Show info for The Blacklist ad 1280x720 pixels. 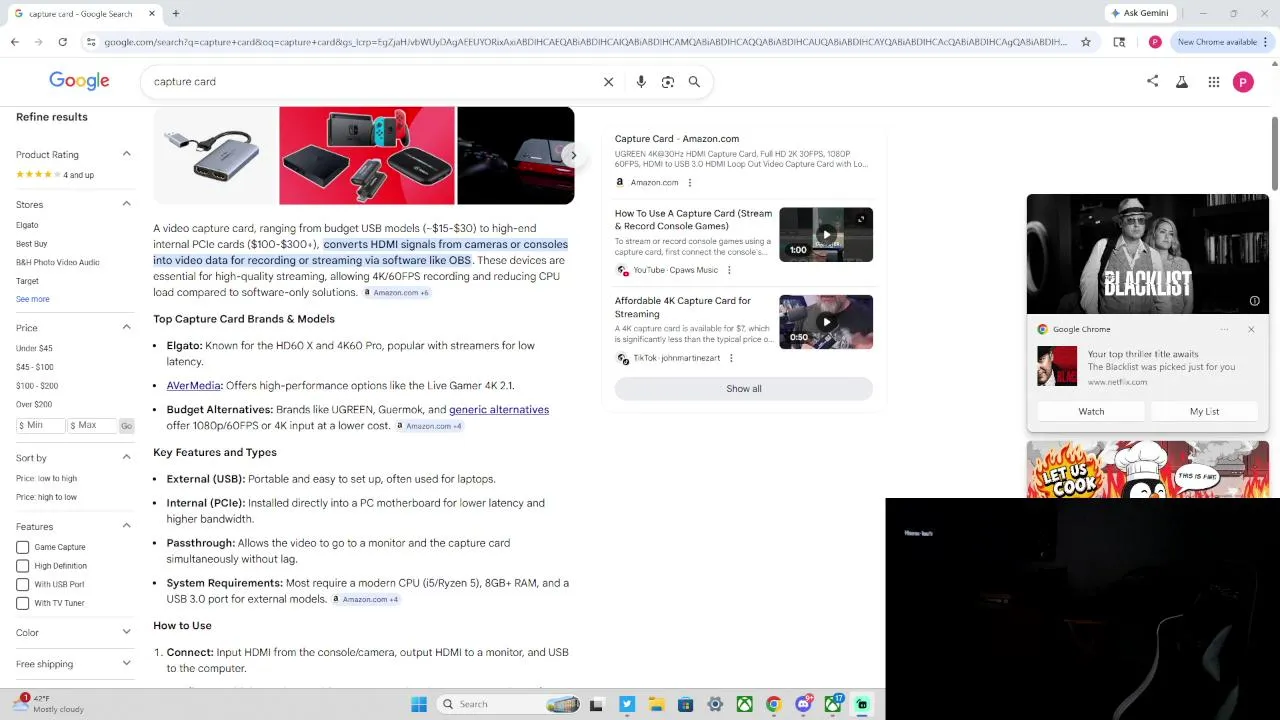pos(1254,301)
